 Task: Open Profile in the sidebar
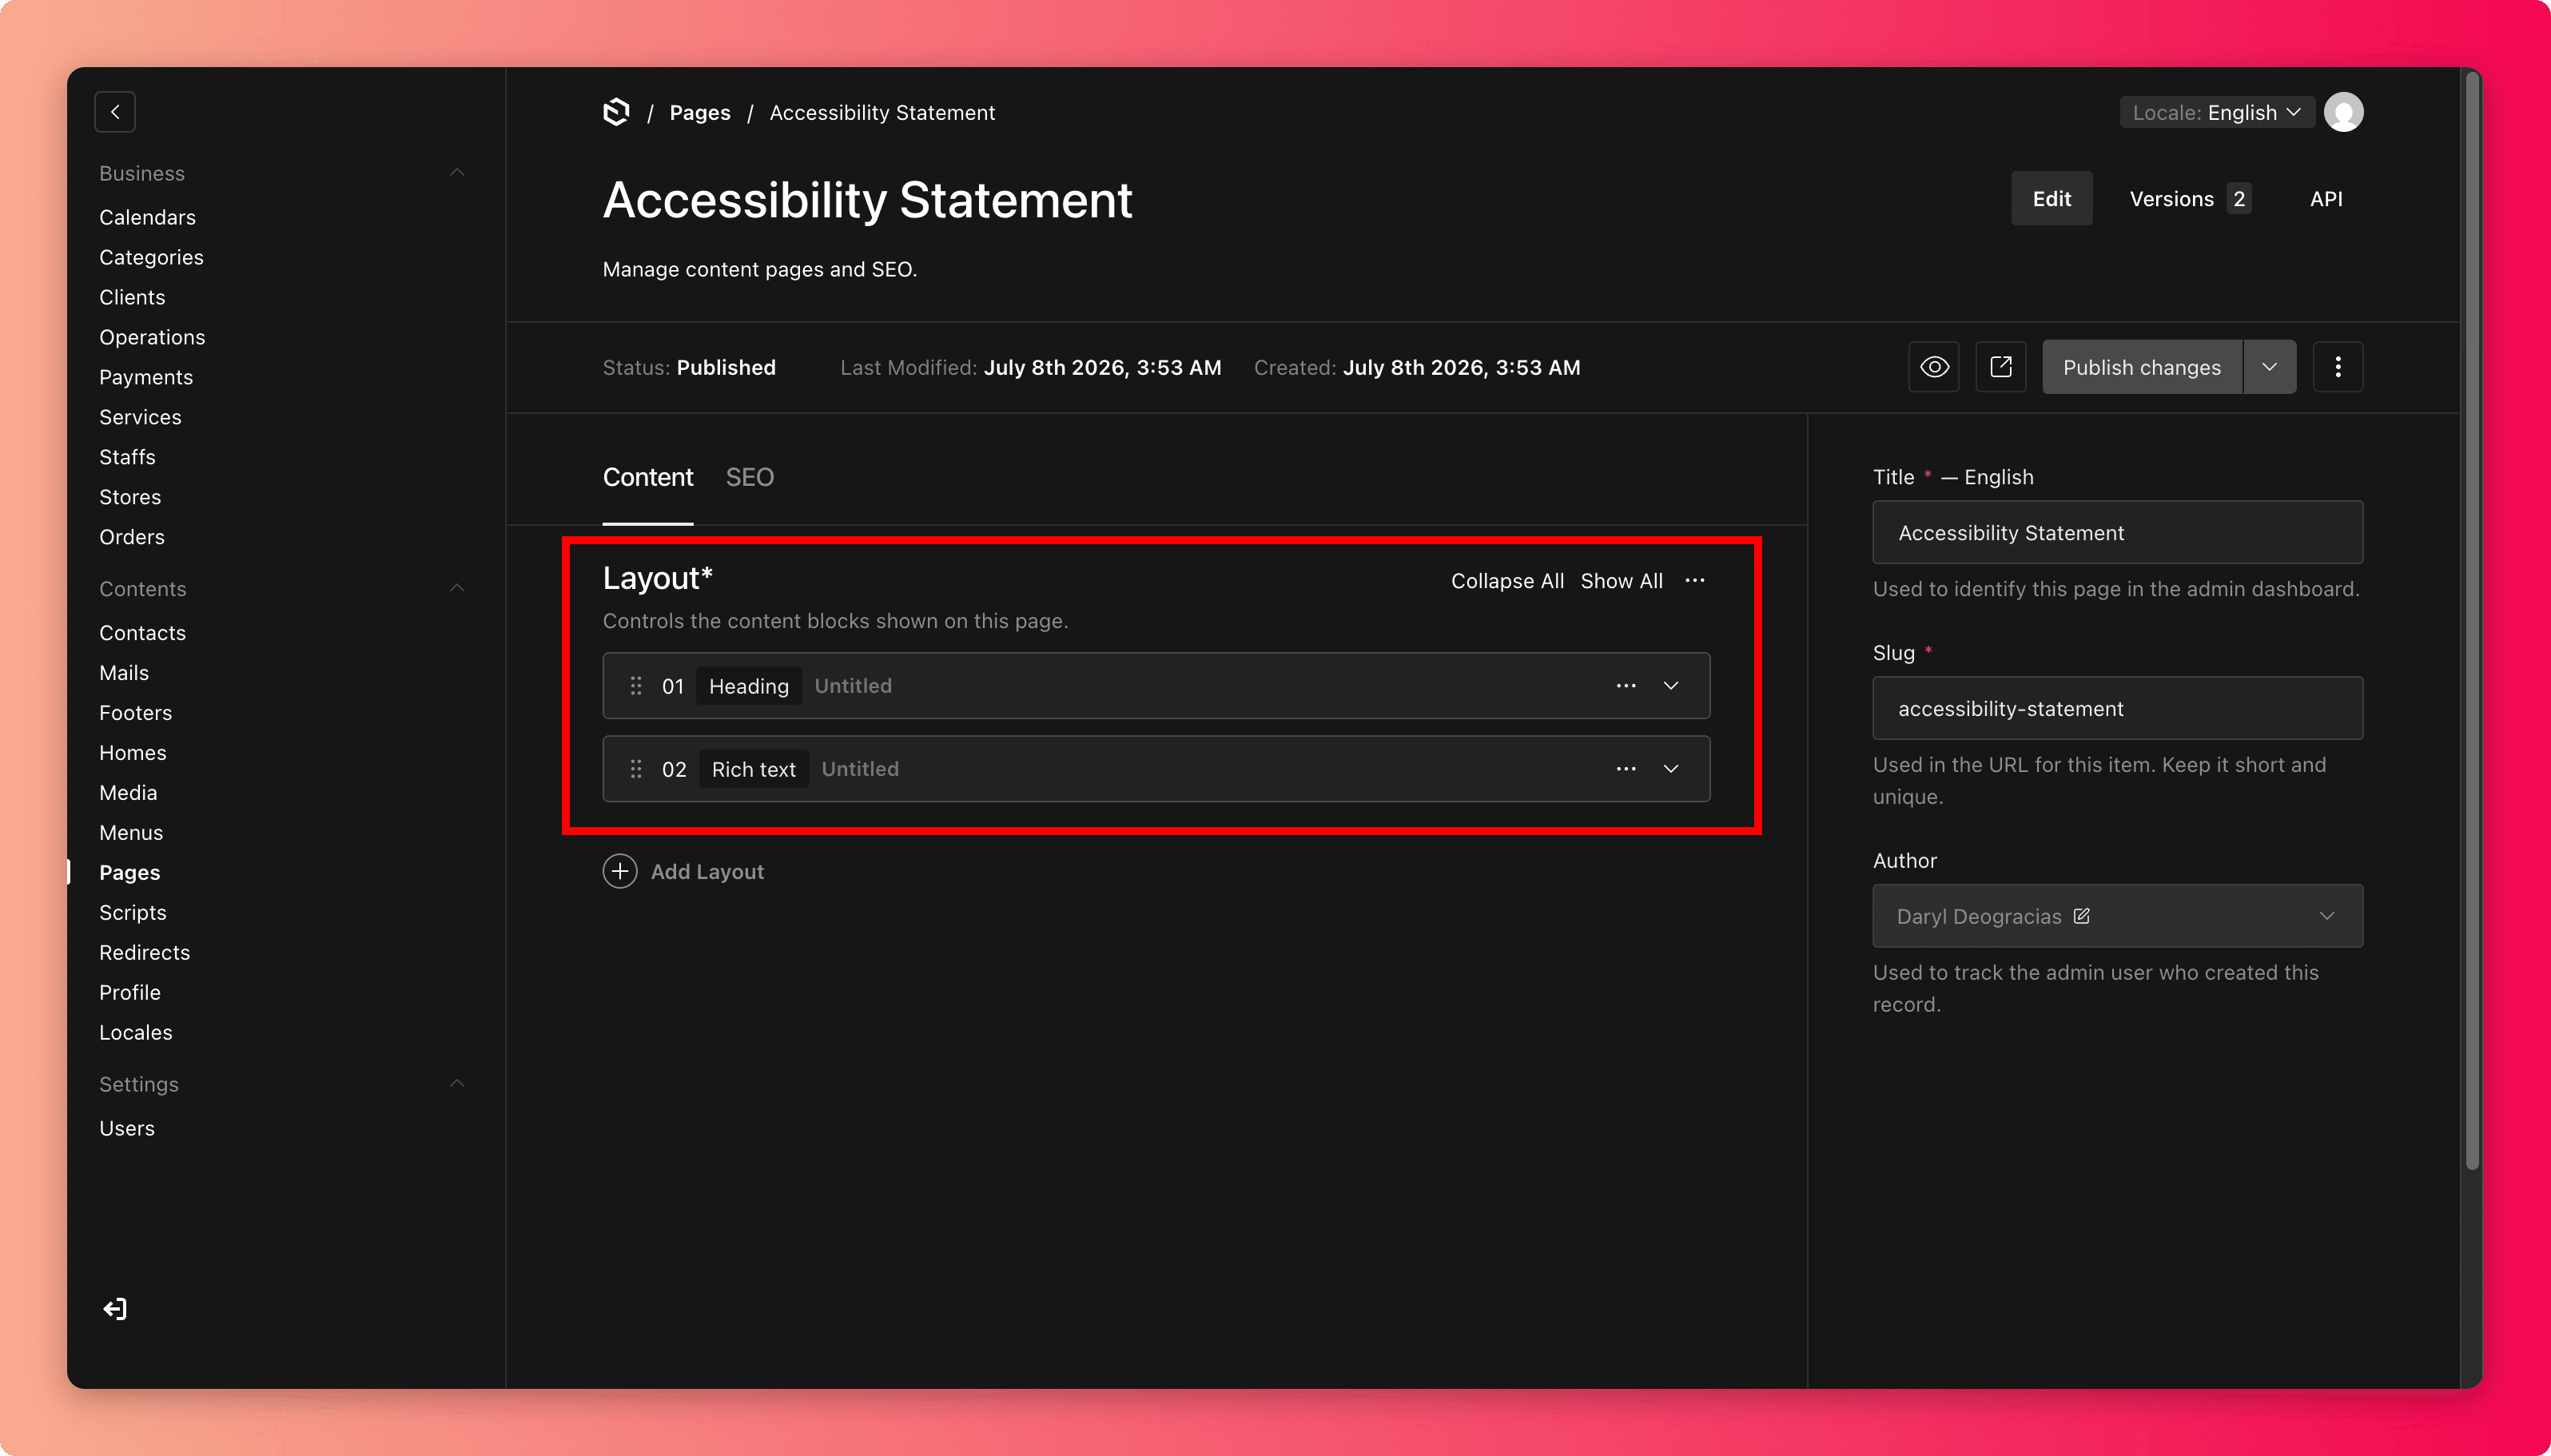tap(130, 993)
